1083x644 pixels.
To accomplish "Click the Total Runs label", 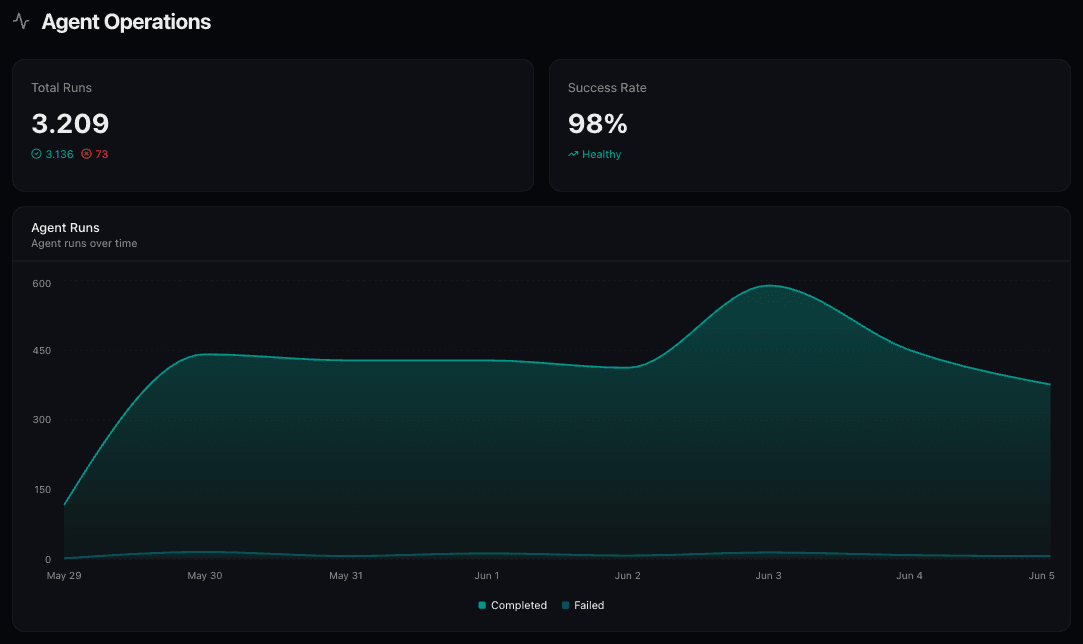I will (x=61, y=88).
